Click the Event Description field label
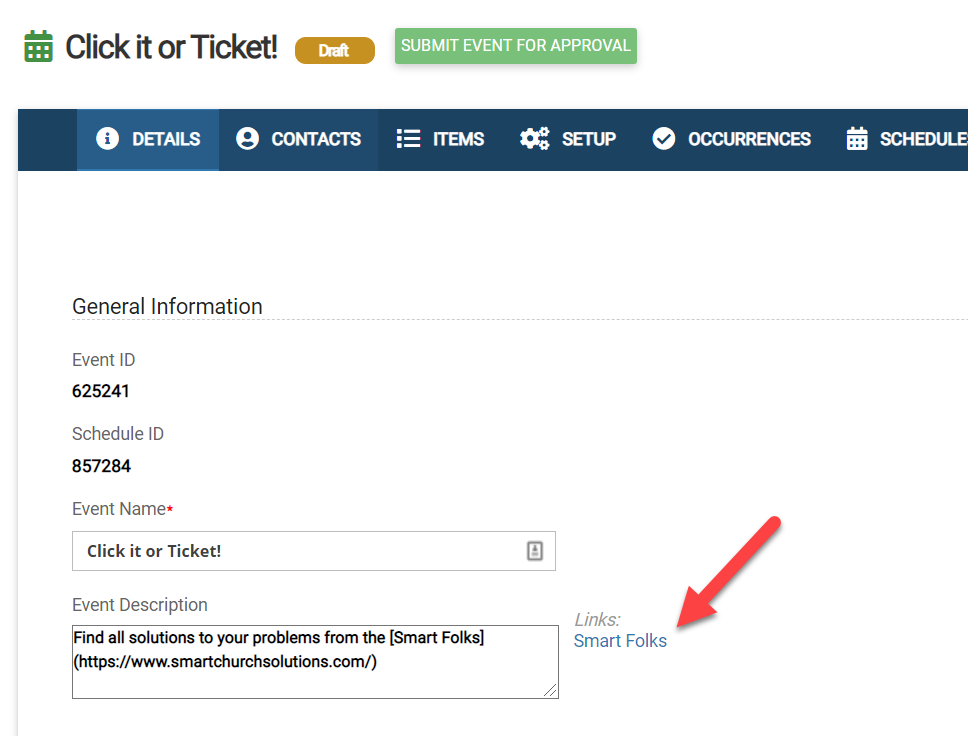 140,605
